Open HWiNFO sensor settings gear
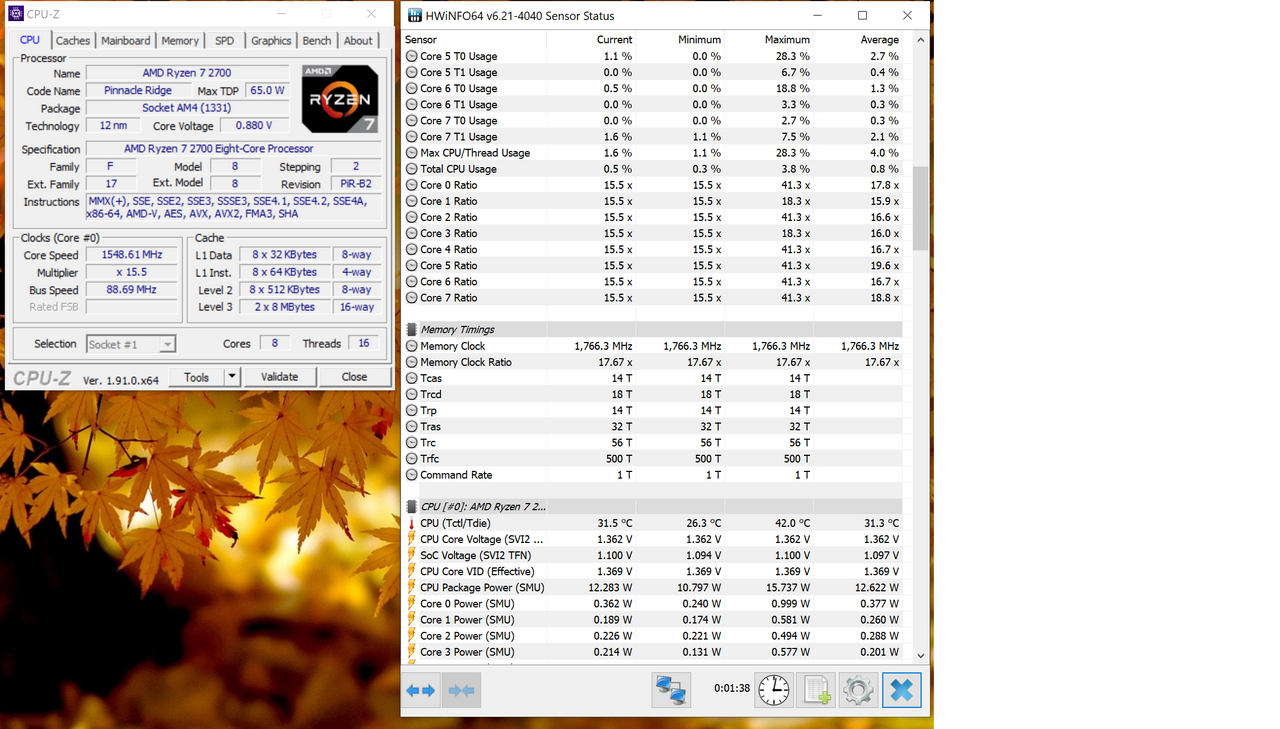1280x729 pixels. point(858,690)
